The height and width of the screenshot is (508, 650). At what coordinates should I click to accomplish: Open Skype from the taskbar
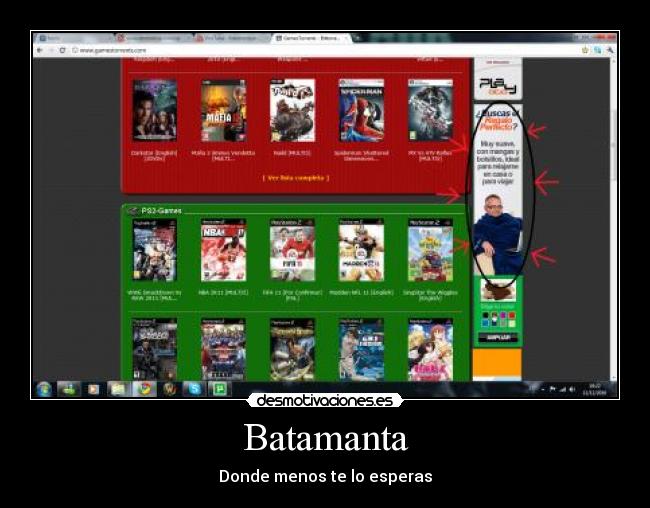pyautogui.click(x=194, y=389)
